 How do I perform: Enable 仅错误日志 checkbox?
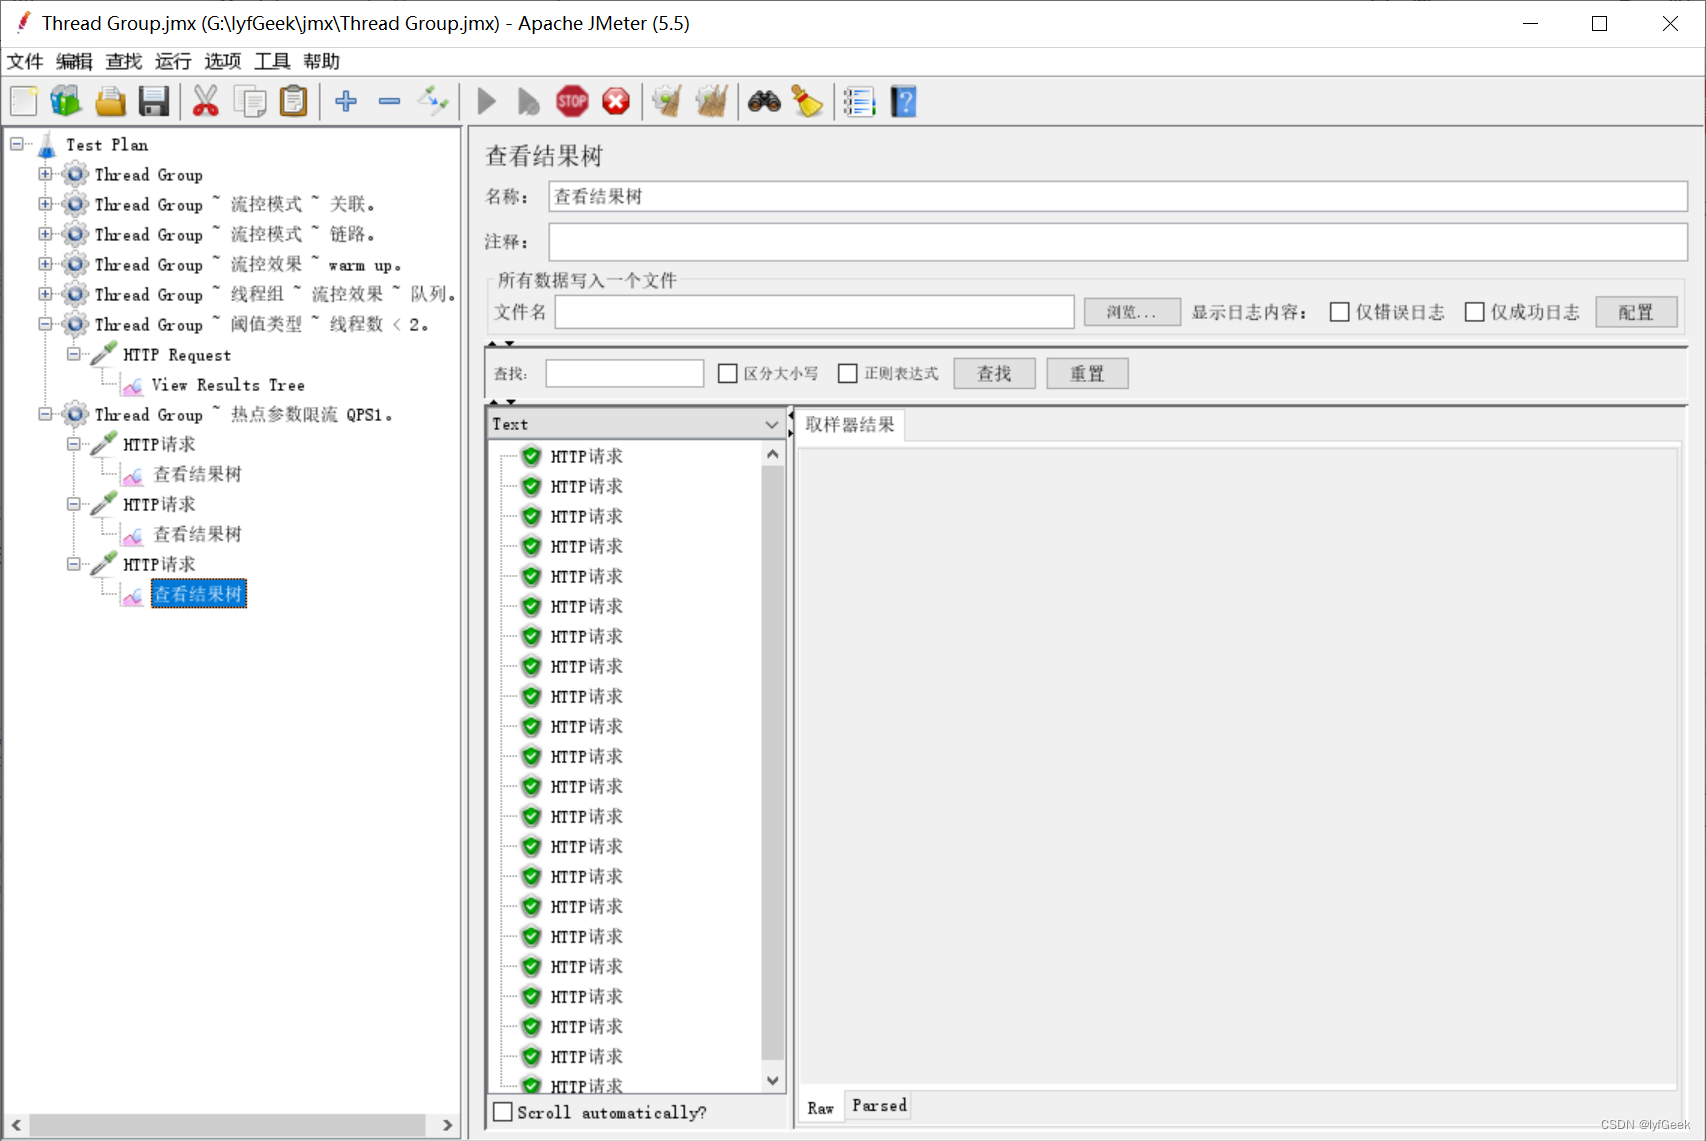tap(1340, 312)
